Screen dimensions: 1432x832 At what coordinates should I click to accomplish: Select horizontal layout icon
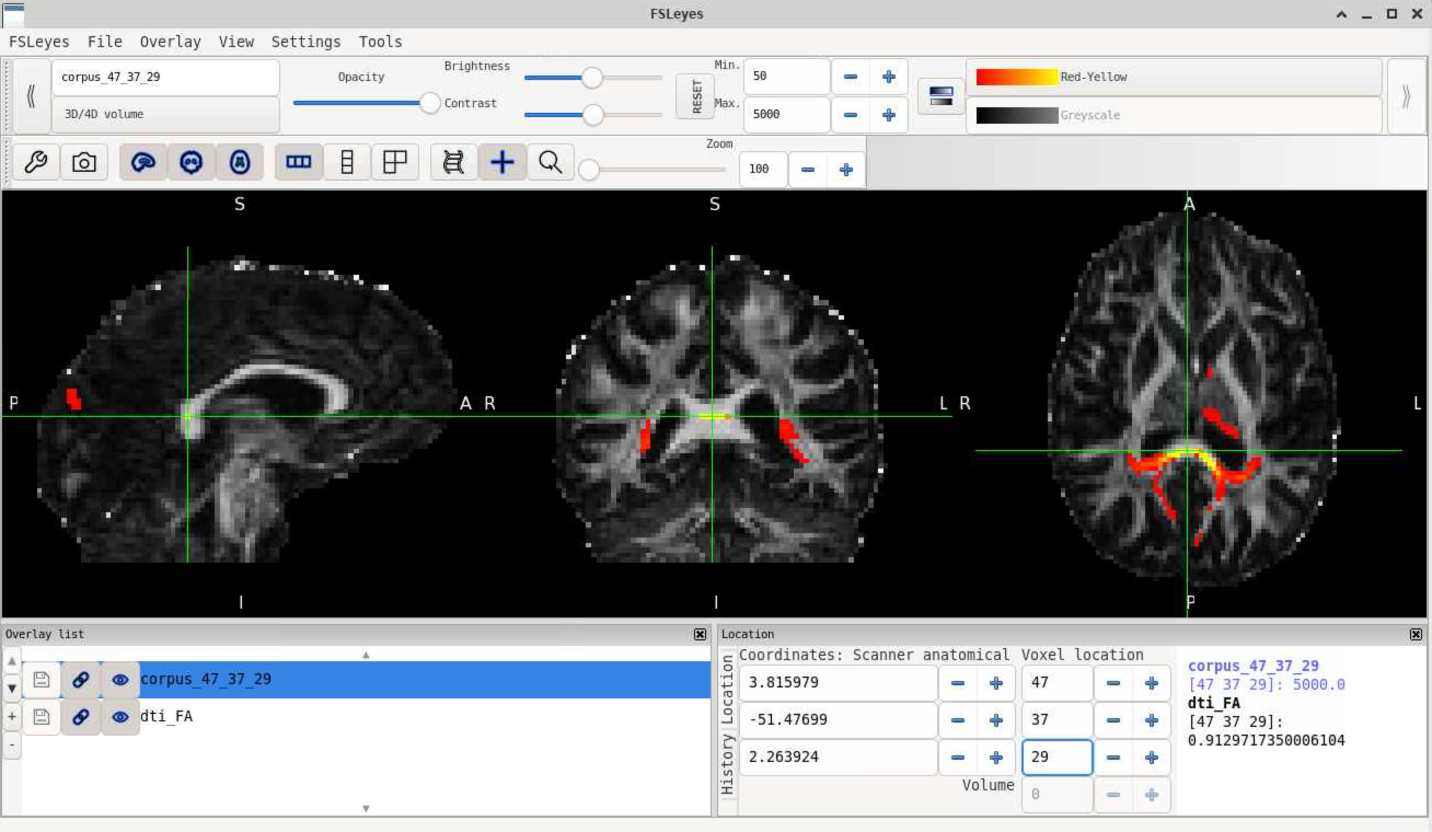[299, 162]
